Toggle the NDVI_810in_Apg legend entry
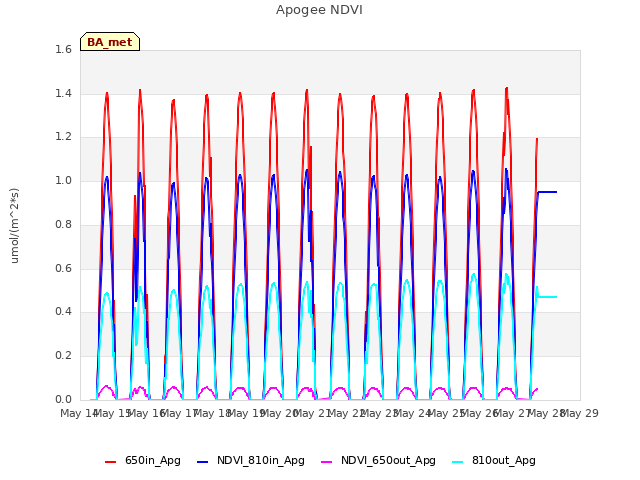This screenshot has height=480, width=640. (x=251, y=460)
